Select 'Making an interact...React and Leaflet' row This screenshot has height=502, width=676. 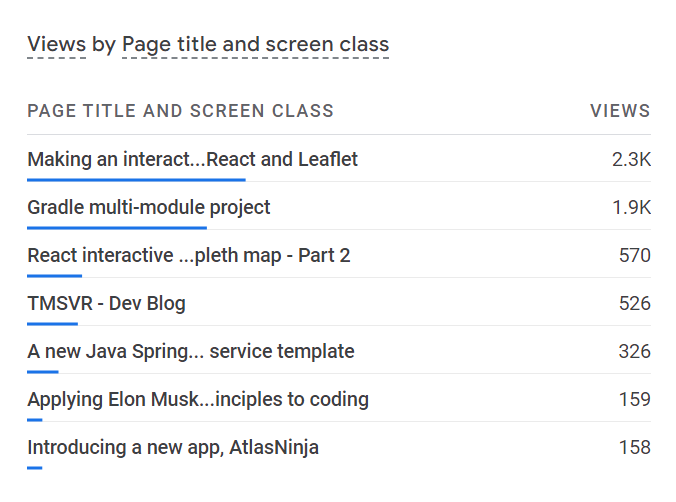coord(192,159)
